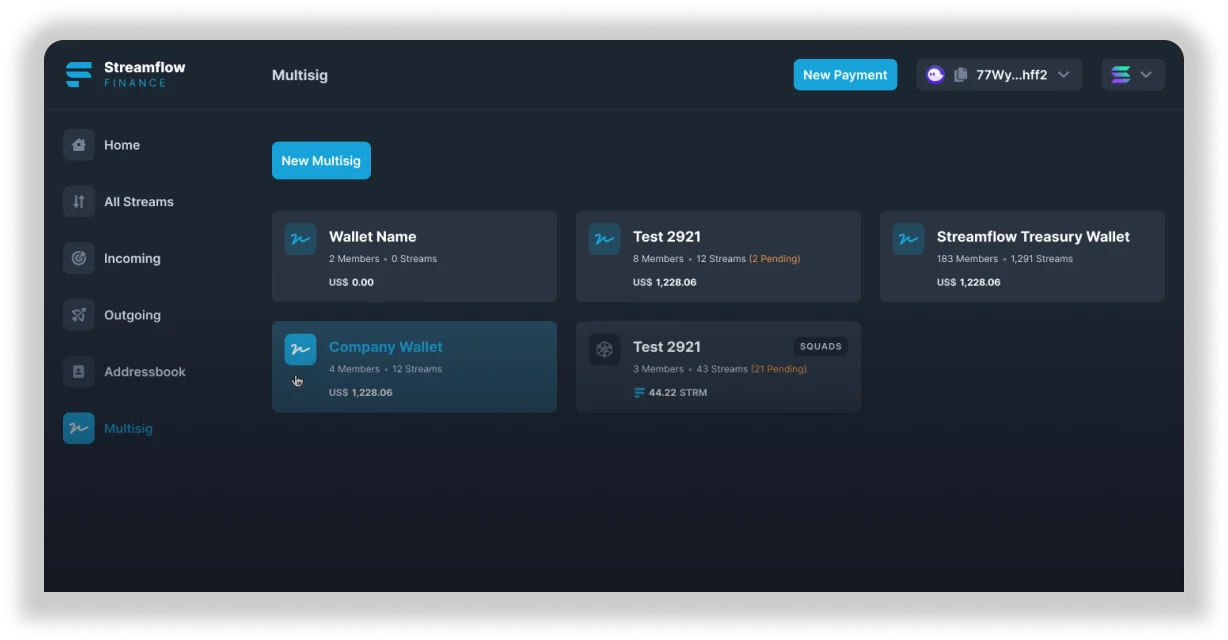Click the "8 Members" text
1228x640 pixels.
[x=659, y=259]
